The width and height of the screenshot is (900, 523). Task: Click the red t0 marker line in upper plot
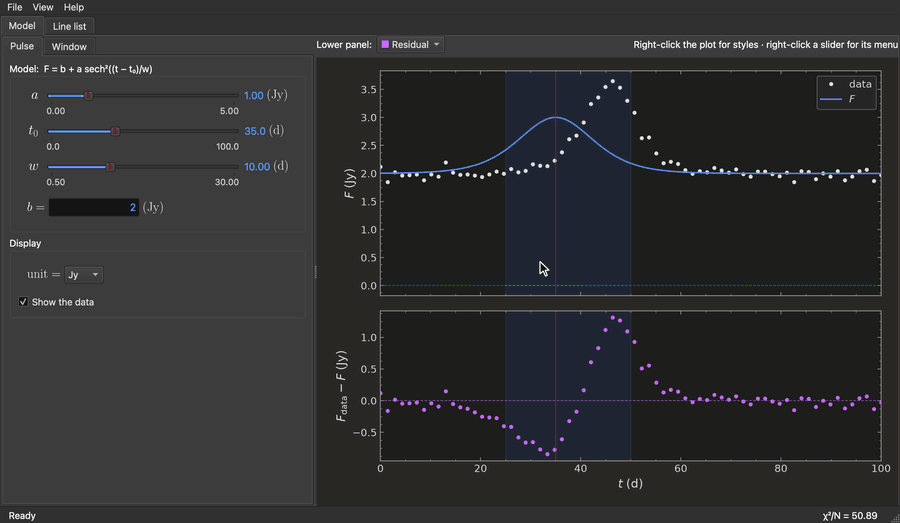[x=556, y=183]
